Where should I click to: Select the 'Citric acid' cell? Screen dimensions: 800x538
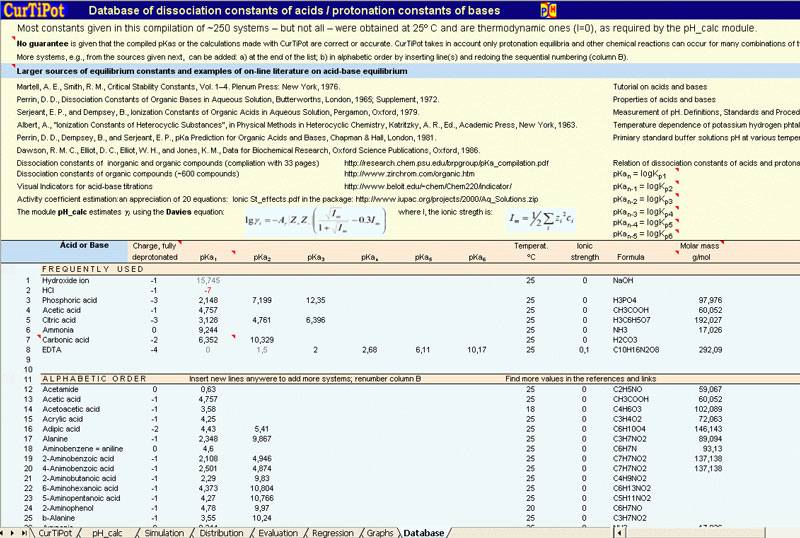click(x=59, y=321)
